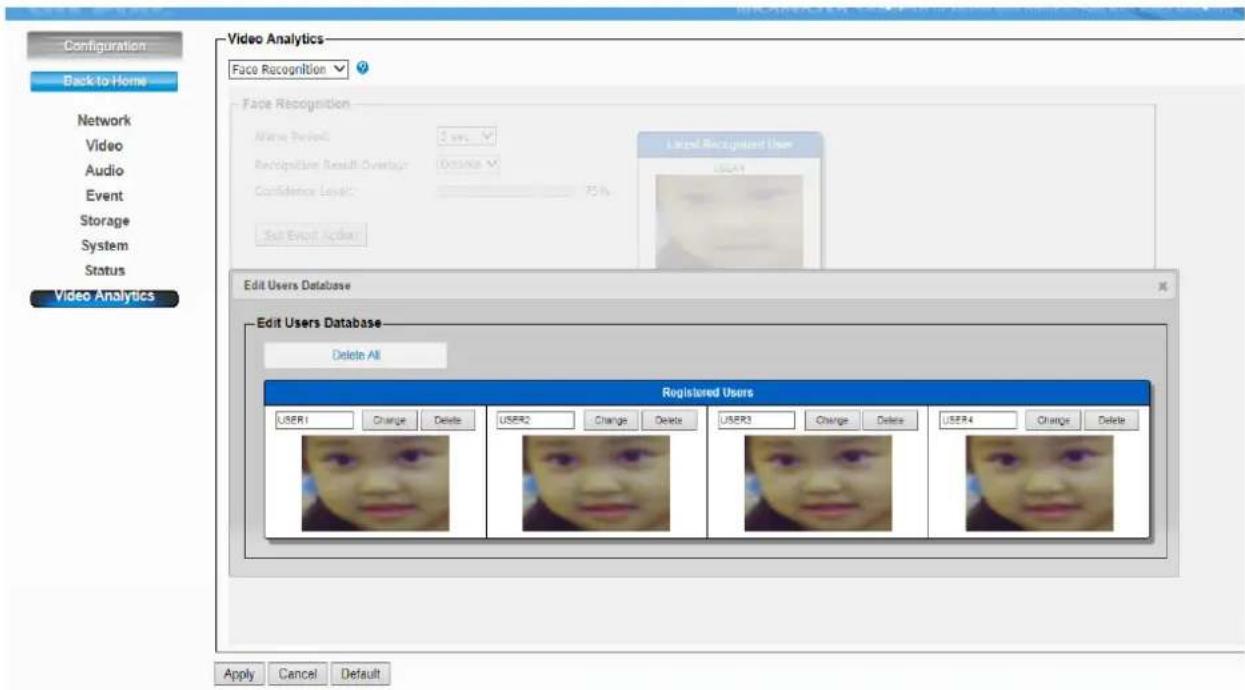Click the USER1 face thumbnail
The width and height of the screenshot is (1245, 690).
[x=375, y=482]
